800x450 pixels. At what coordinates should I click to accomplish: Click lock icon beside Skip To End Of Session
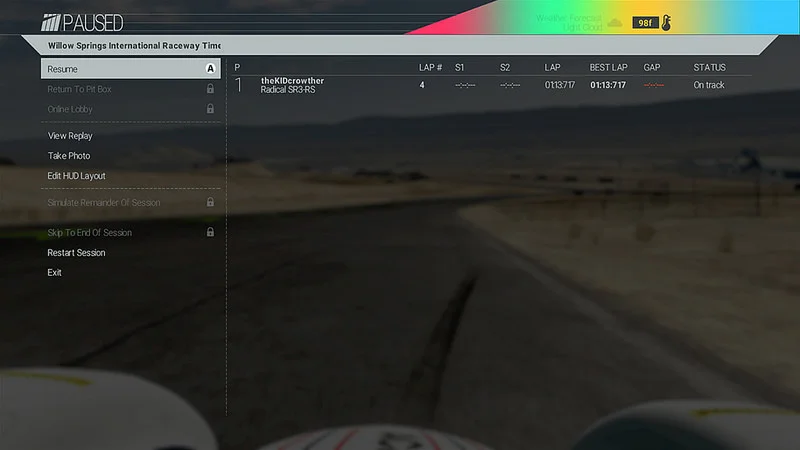[x=210, y=232]
